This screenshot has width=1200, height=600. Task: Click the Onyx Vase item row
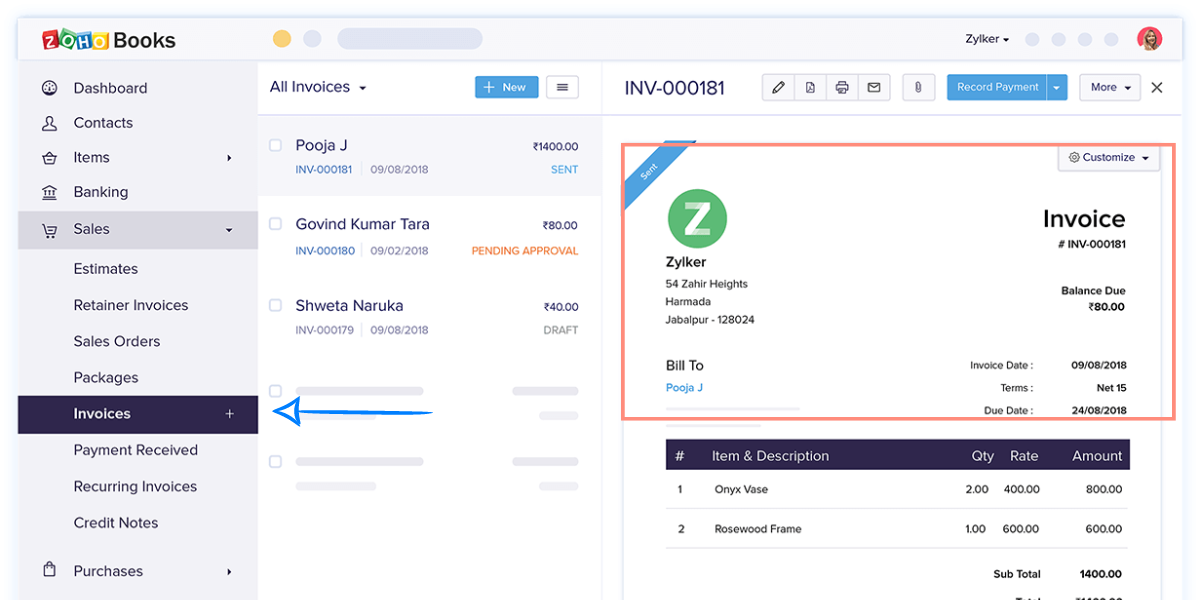[x=898, y=489]
